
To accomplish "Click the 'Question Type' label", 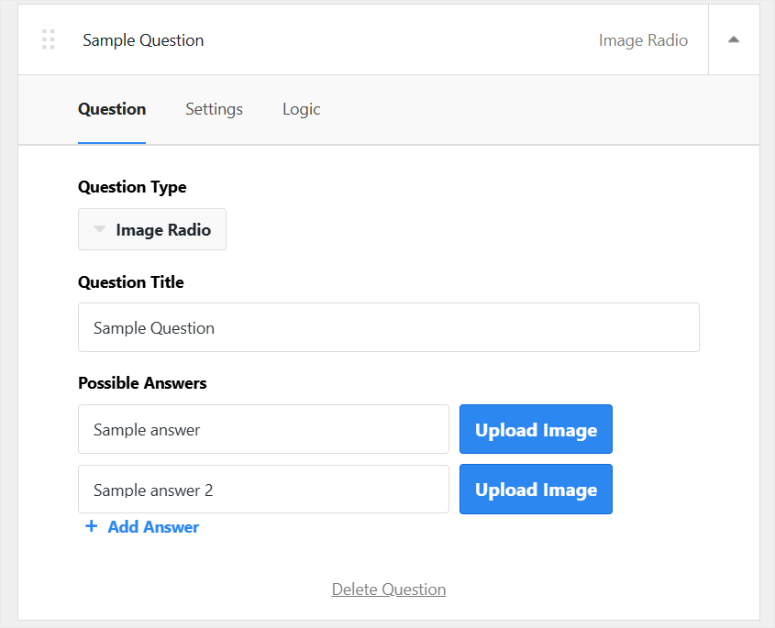I will [132, 187].
